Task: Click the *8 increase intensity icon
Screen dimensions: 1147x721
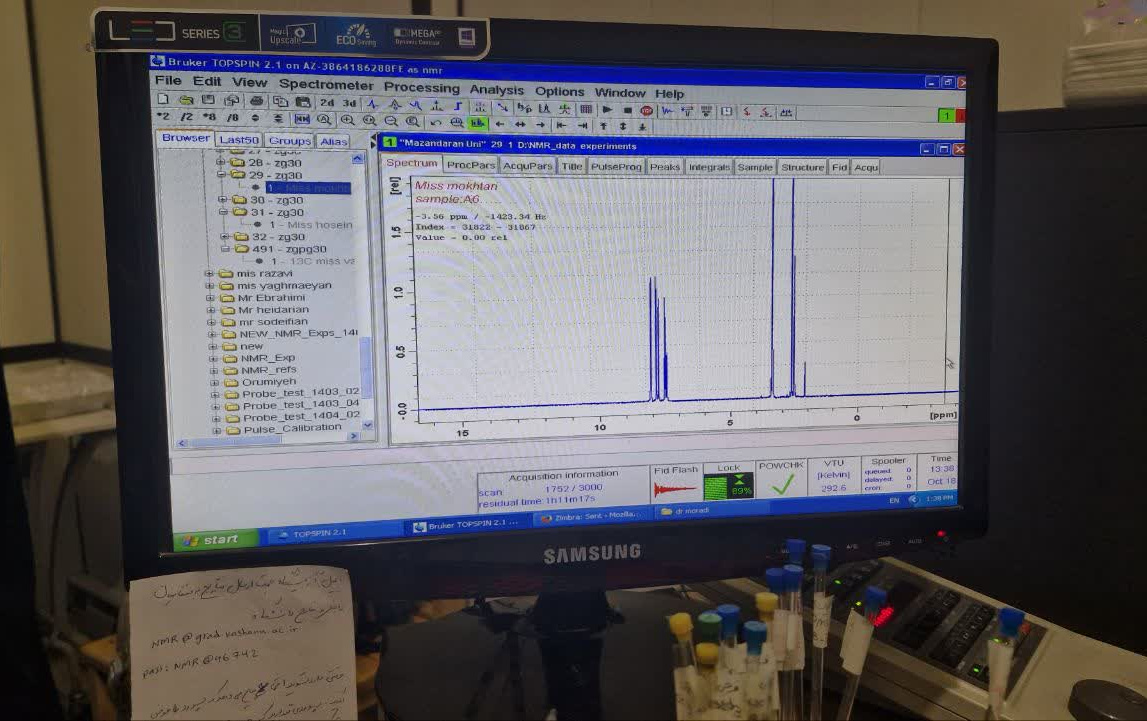Action: coord(210,117)
